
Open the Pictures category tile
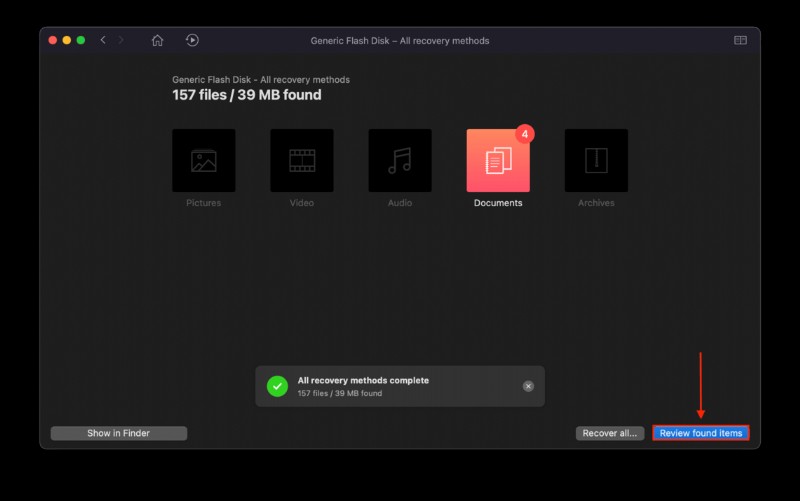[x=204, y=160]
